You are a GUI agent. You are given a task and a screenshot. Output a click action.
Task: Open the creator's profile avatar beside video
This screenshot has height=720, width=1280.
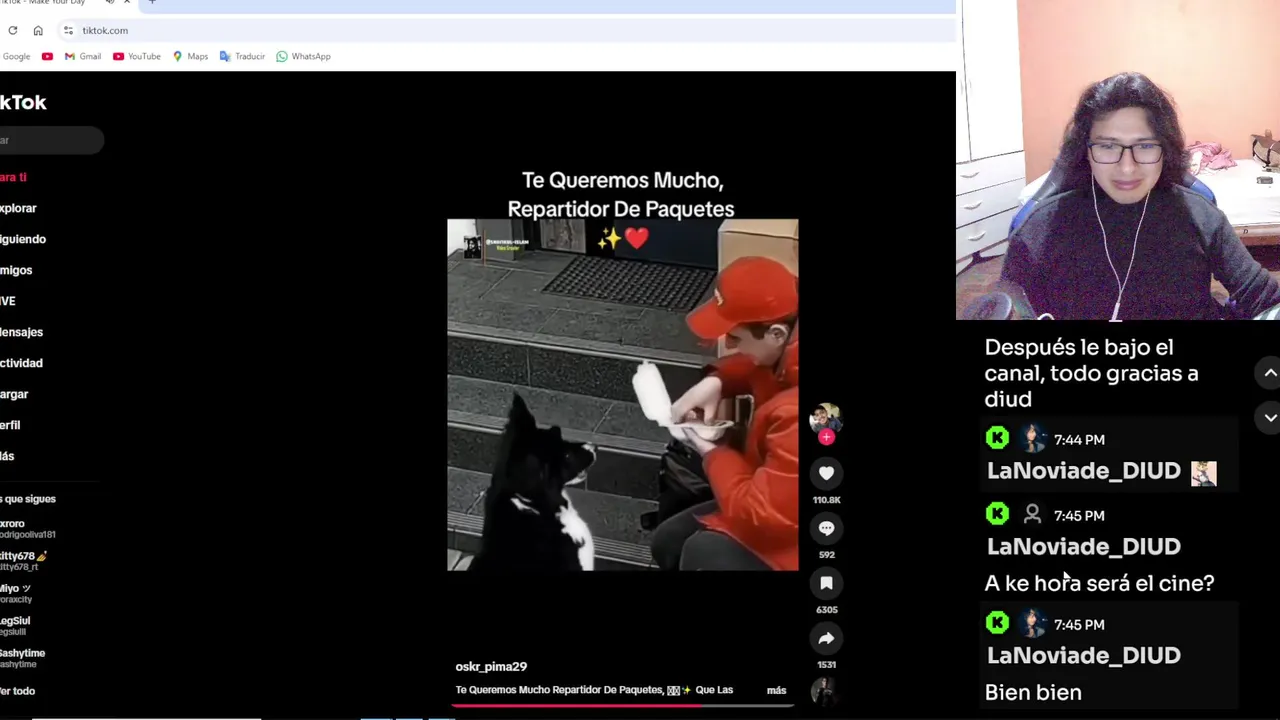pos(825,418)
